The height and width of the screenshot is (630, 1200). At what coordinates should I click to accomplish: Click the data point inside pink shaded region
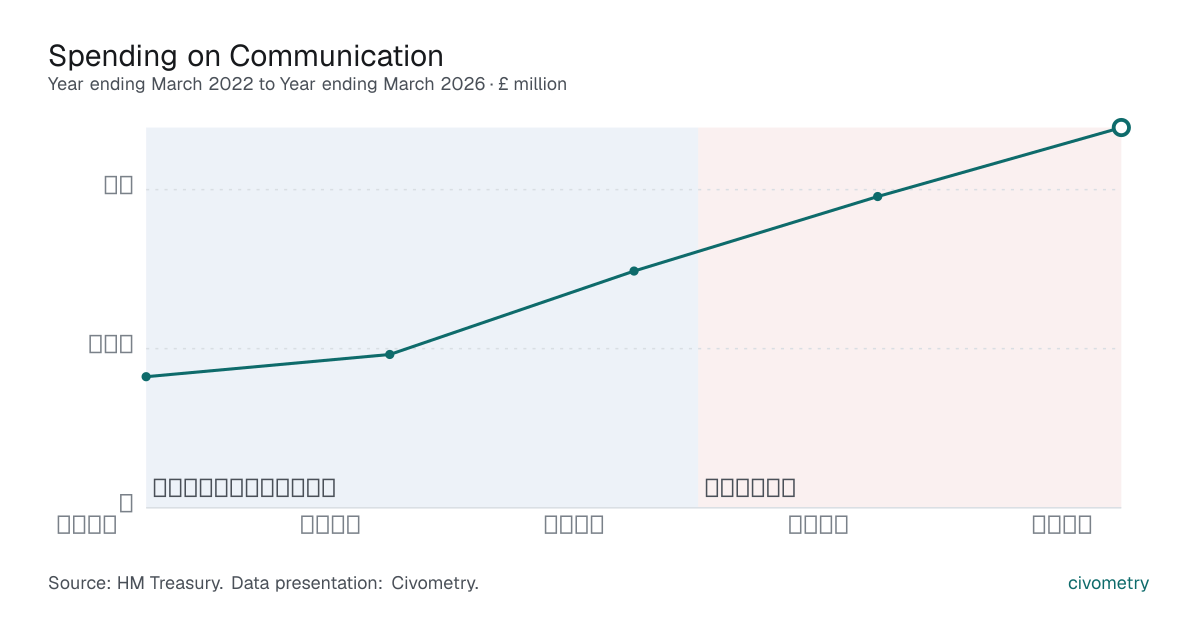878,196
